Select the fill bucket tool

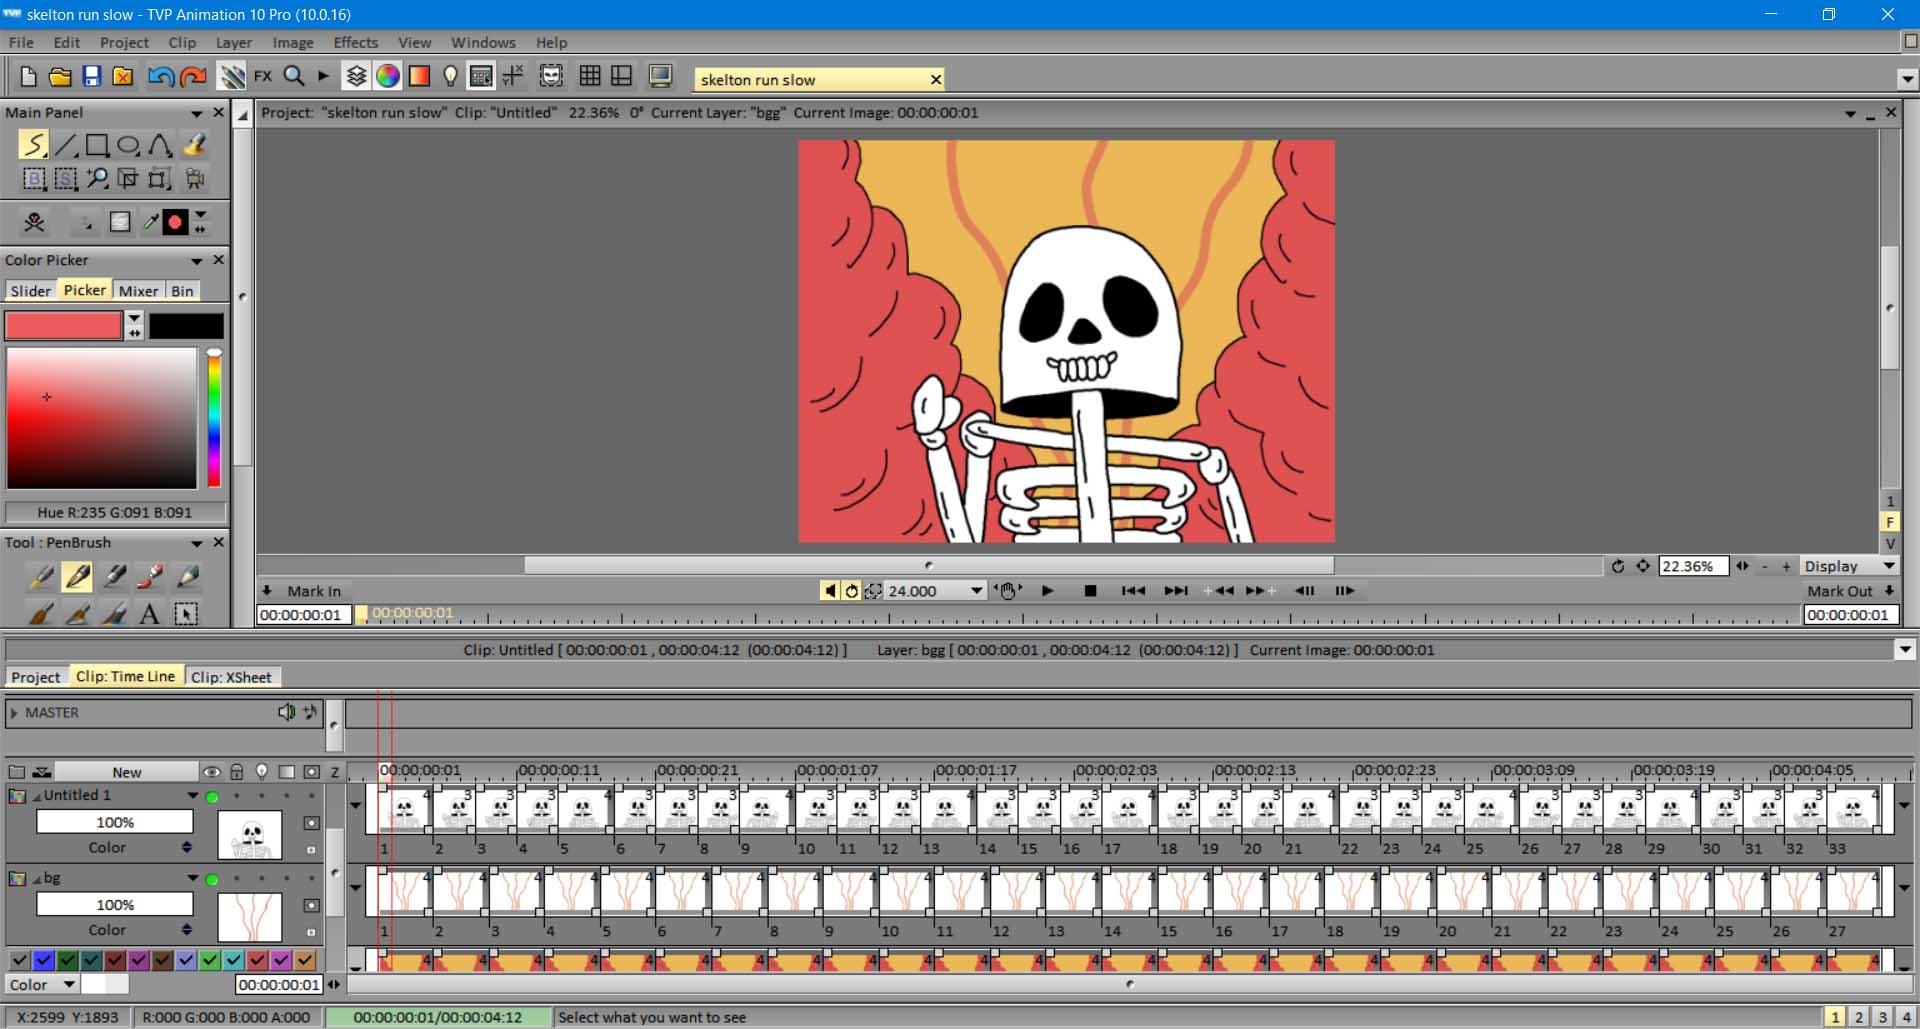pos(195,143)
